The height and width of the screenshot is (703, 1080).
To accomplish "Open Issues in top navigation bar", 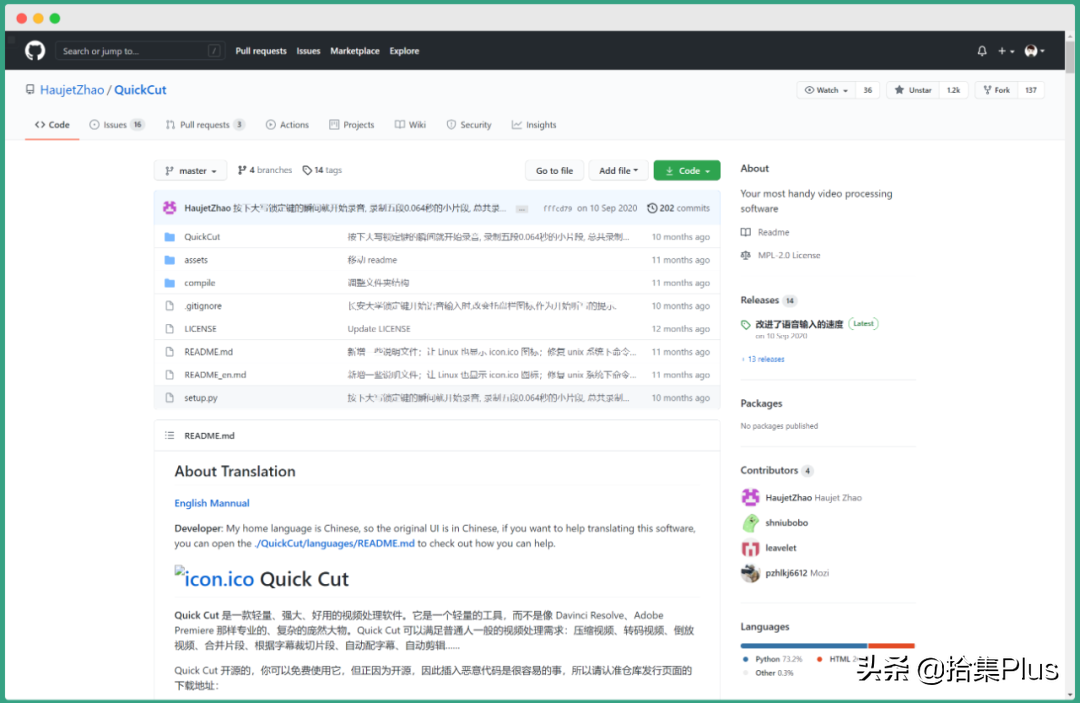I will [x=309, y=51].
